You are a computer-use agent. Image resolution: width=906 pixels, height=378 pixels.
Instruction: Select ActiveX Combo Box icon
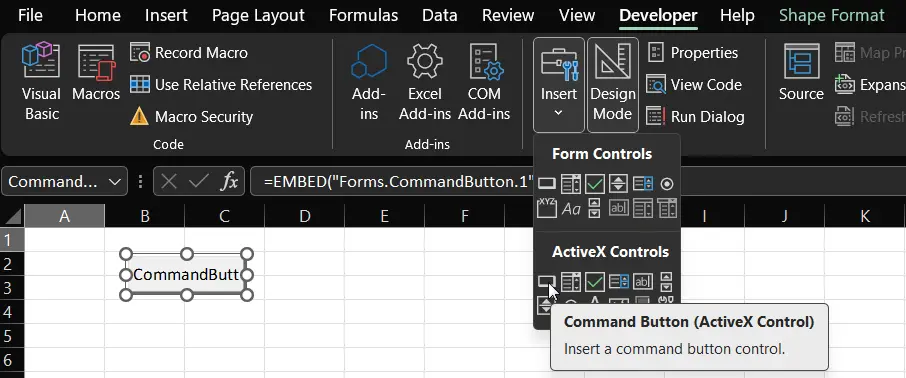pos(571,282)
